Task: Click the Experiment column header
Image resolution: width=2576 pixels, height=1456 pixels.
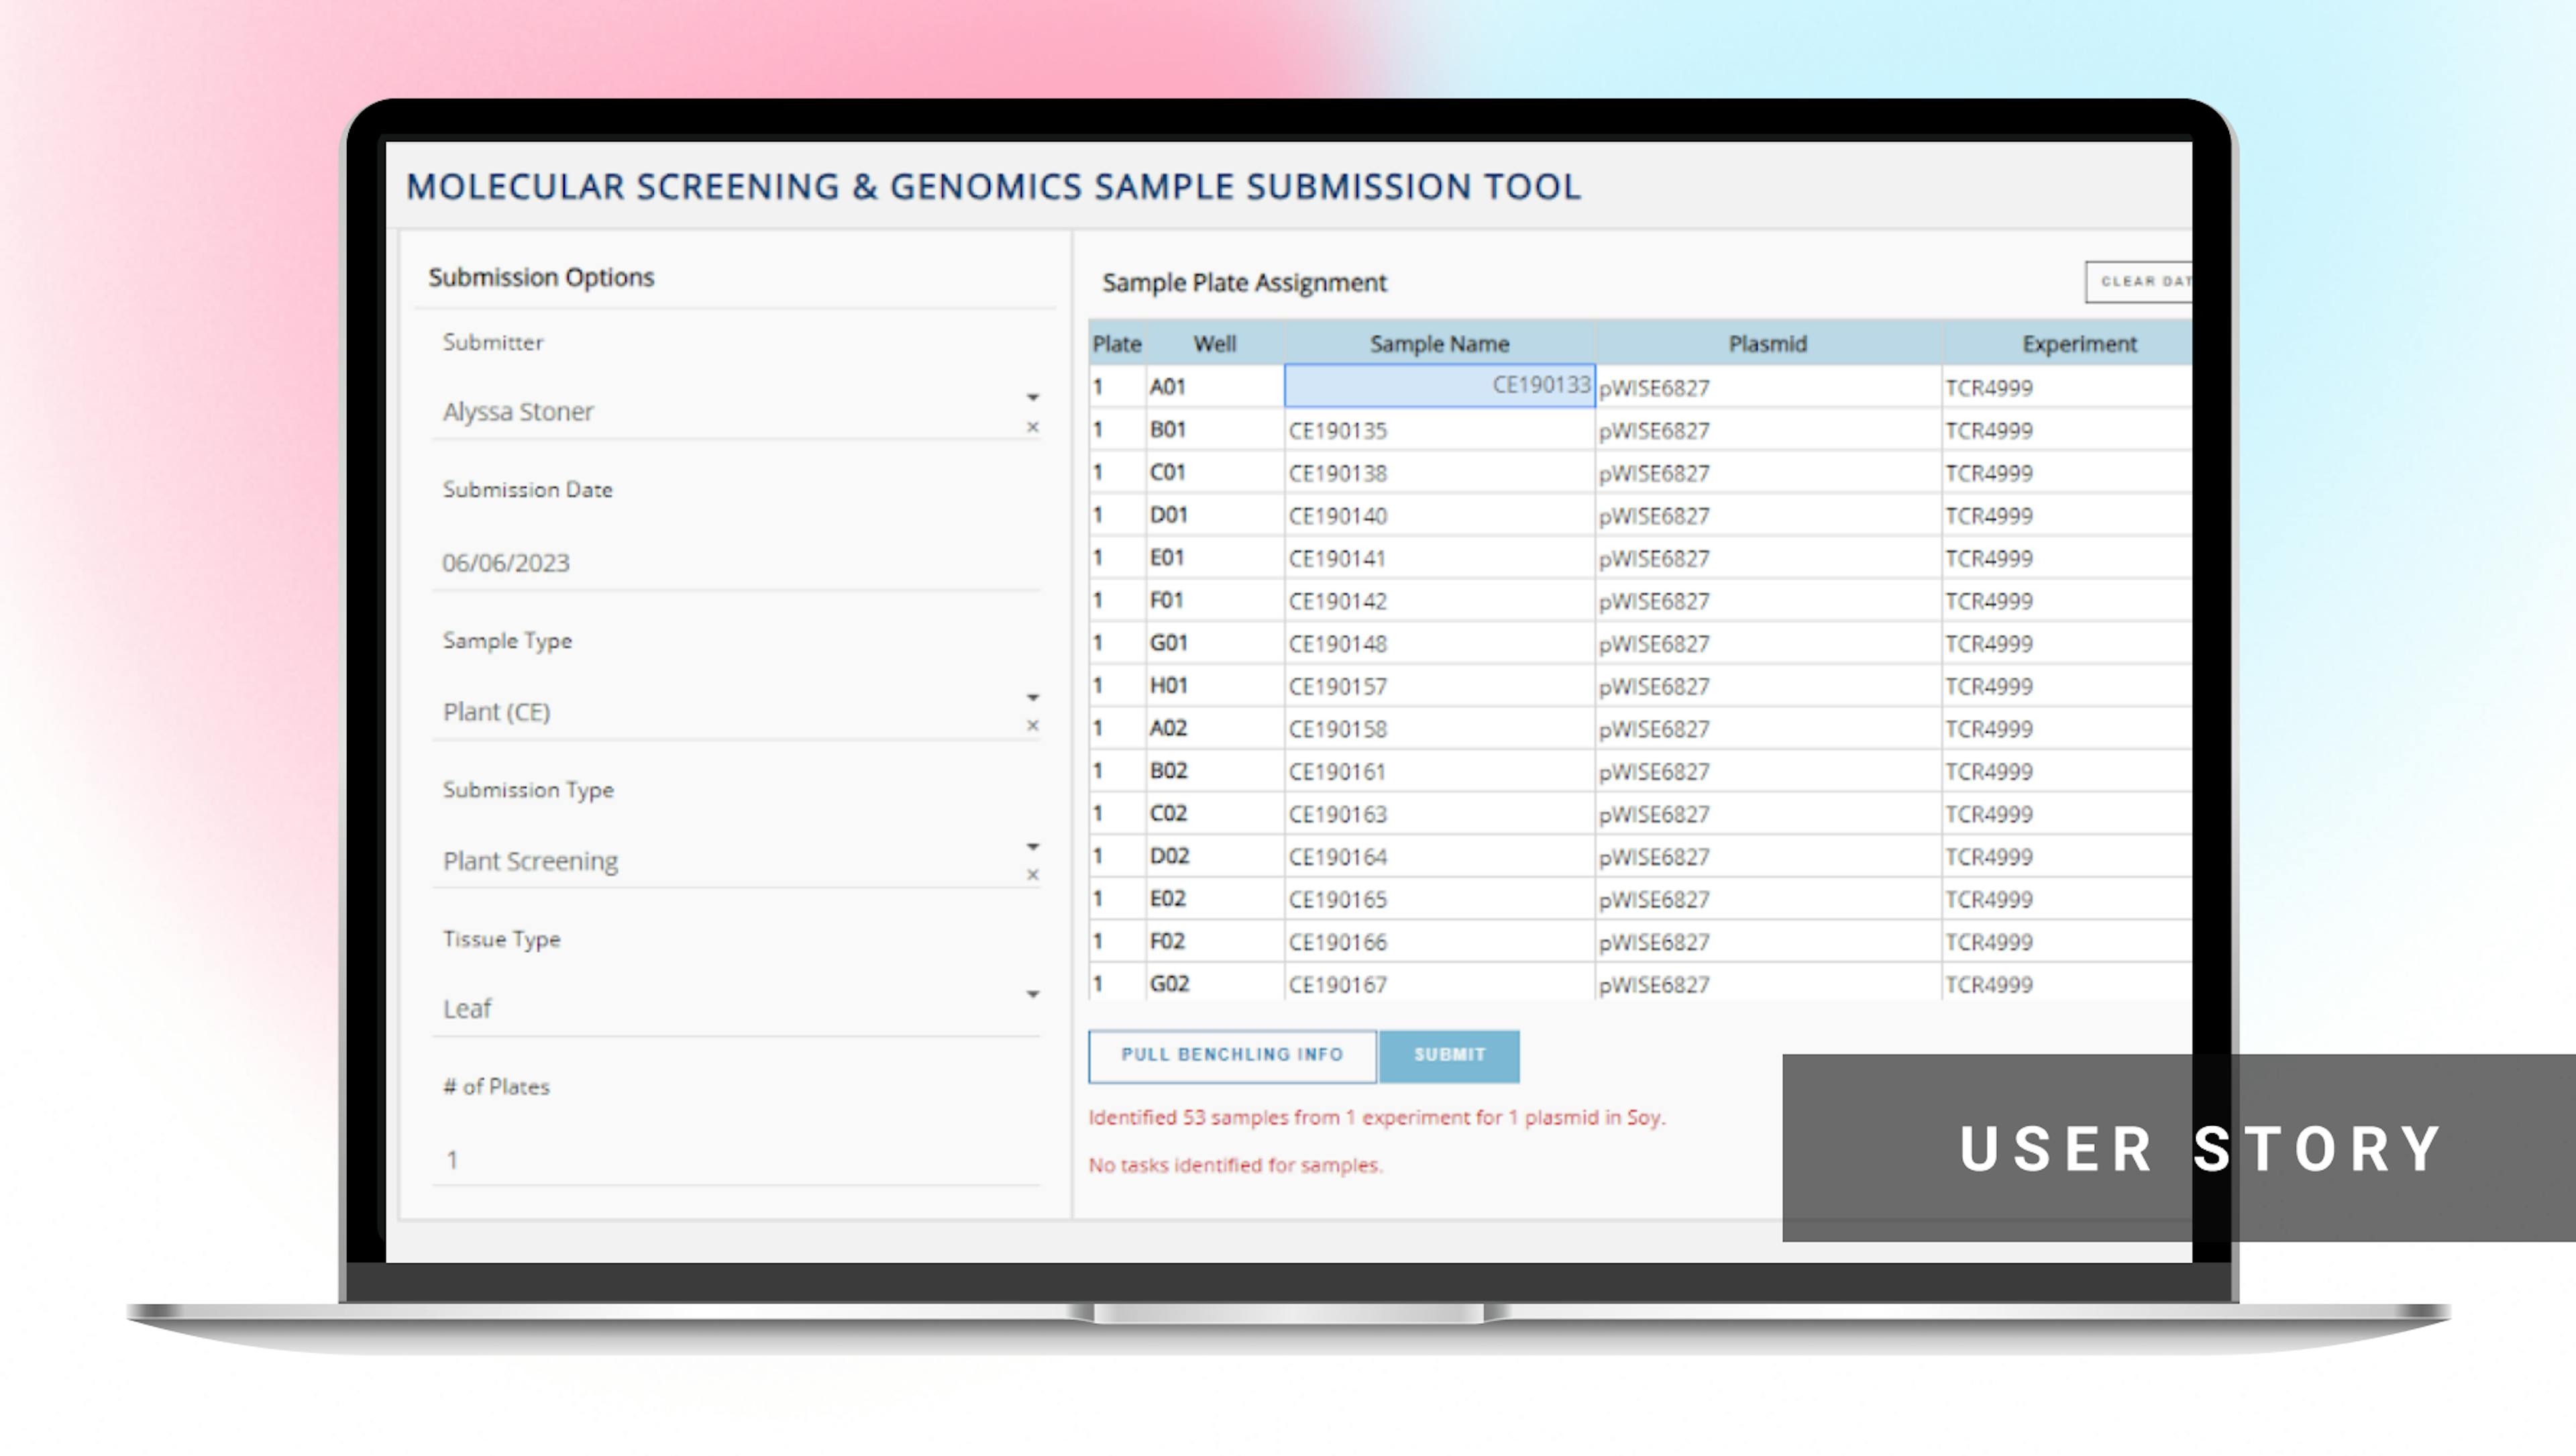Action: (2067, 344)
